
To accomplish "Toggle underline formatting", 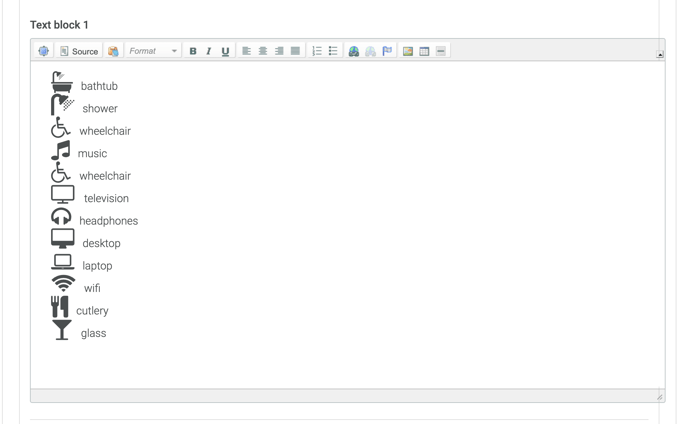I will tap(225, 51).
